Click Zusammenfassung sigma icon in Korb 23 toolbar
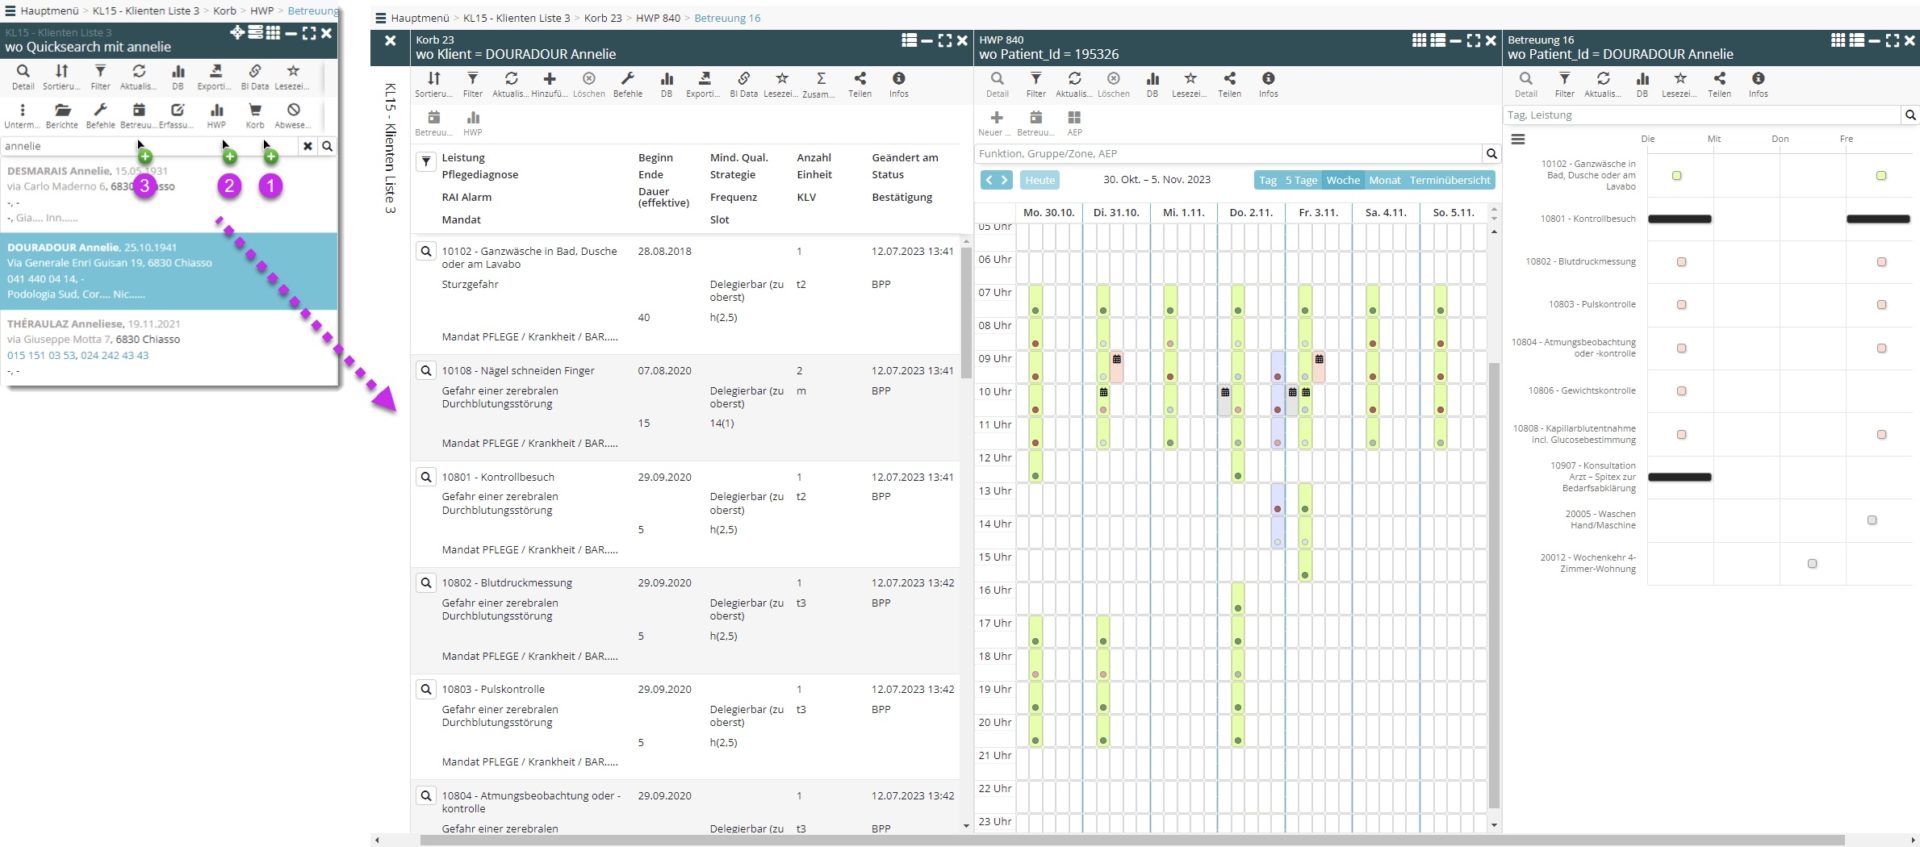This screenshot has height=847, width=1920. [820, 79]
